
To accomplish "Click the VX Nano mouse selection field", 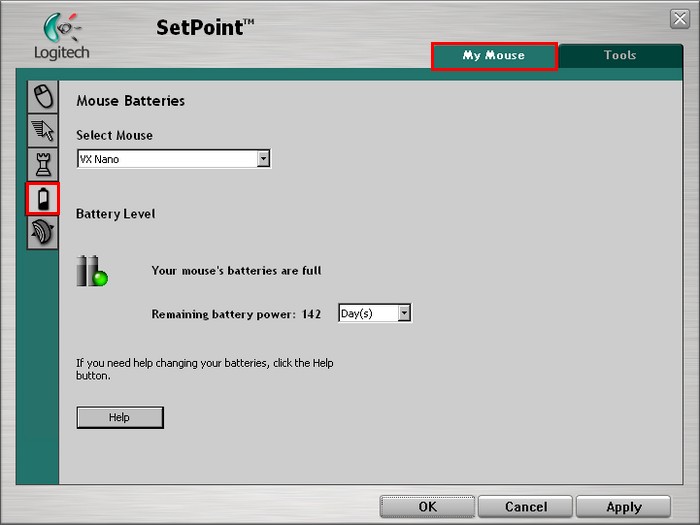I will [174, 159].
